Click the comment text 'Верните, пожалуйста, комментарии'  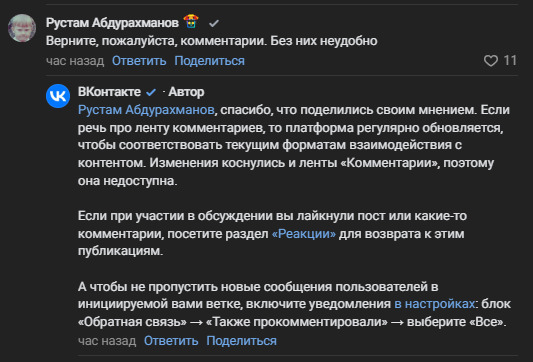tap(156, 41)
